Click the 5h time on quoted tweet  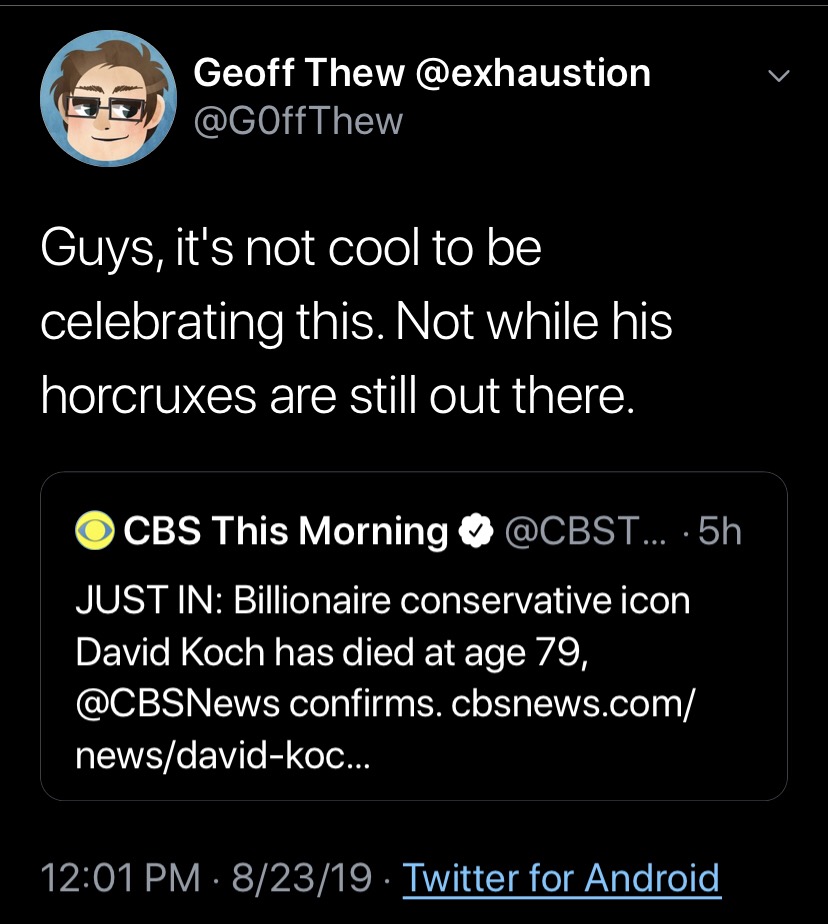click(x=720, y=531)
